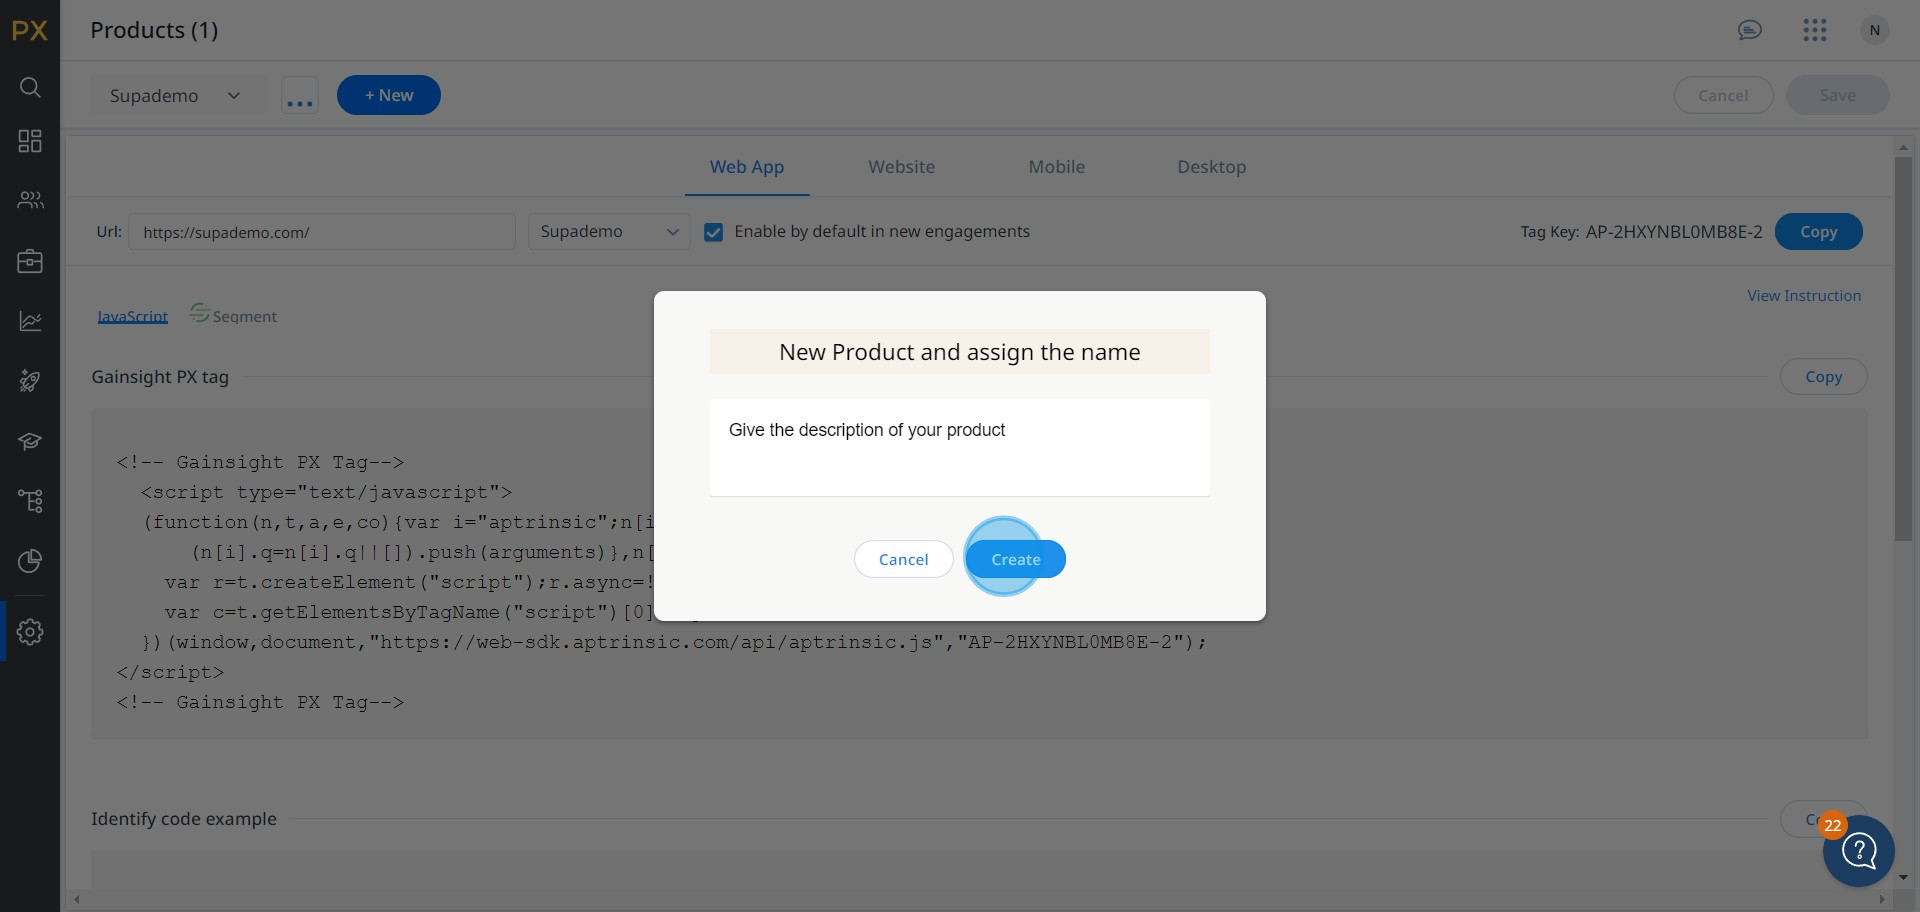1920x912 pixels.
Task: Click Create in the dialog
Action: [1016, 559]
